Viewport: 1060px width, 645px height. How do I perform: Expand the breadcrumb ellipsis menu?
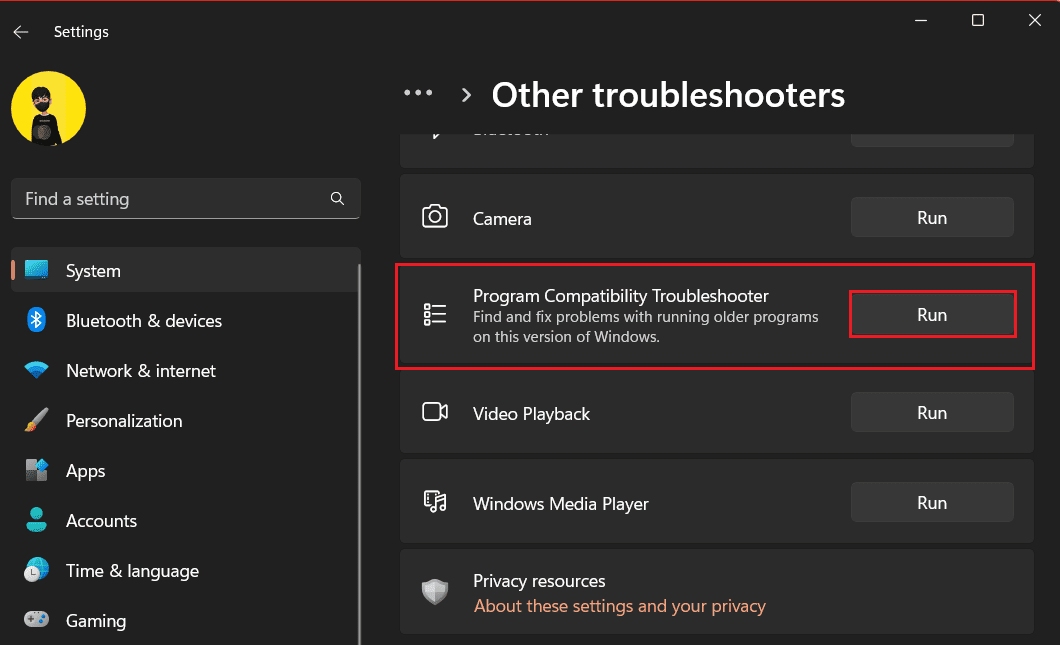click(x=418, y=93)
